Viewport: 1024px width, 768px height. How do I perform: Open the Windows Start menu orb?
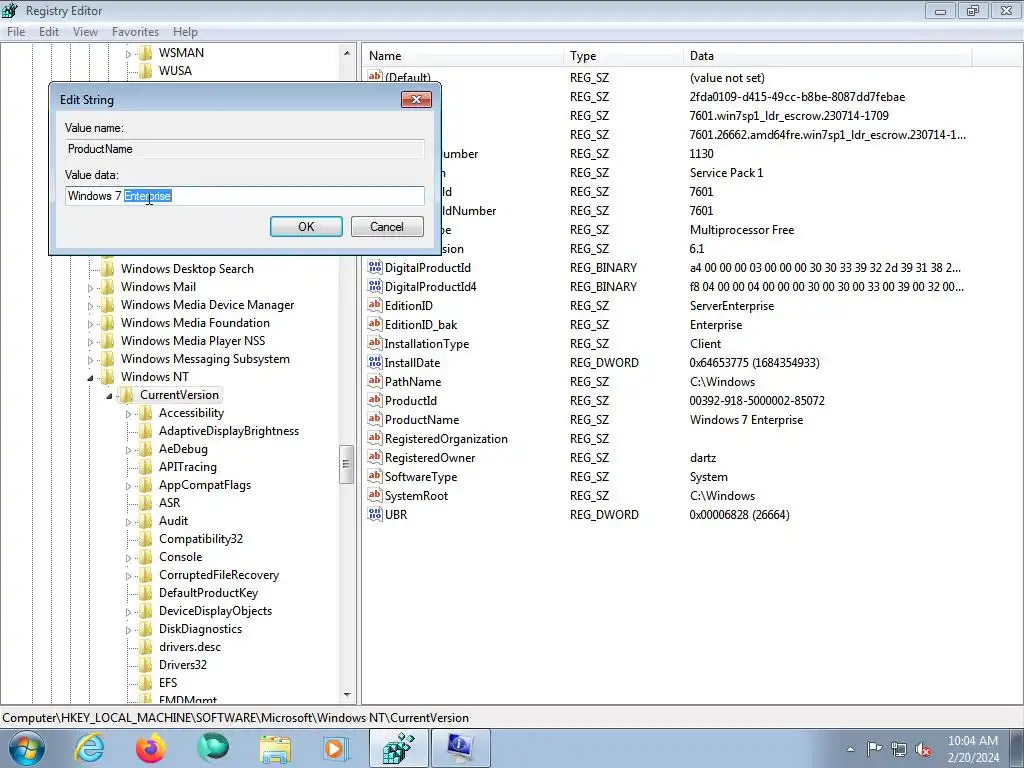[x=27, y=748]
